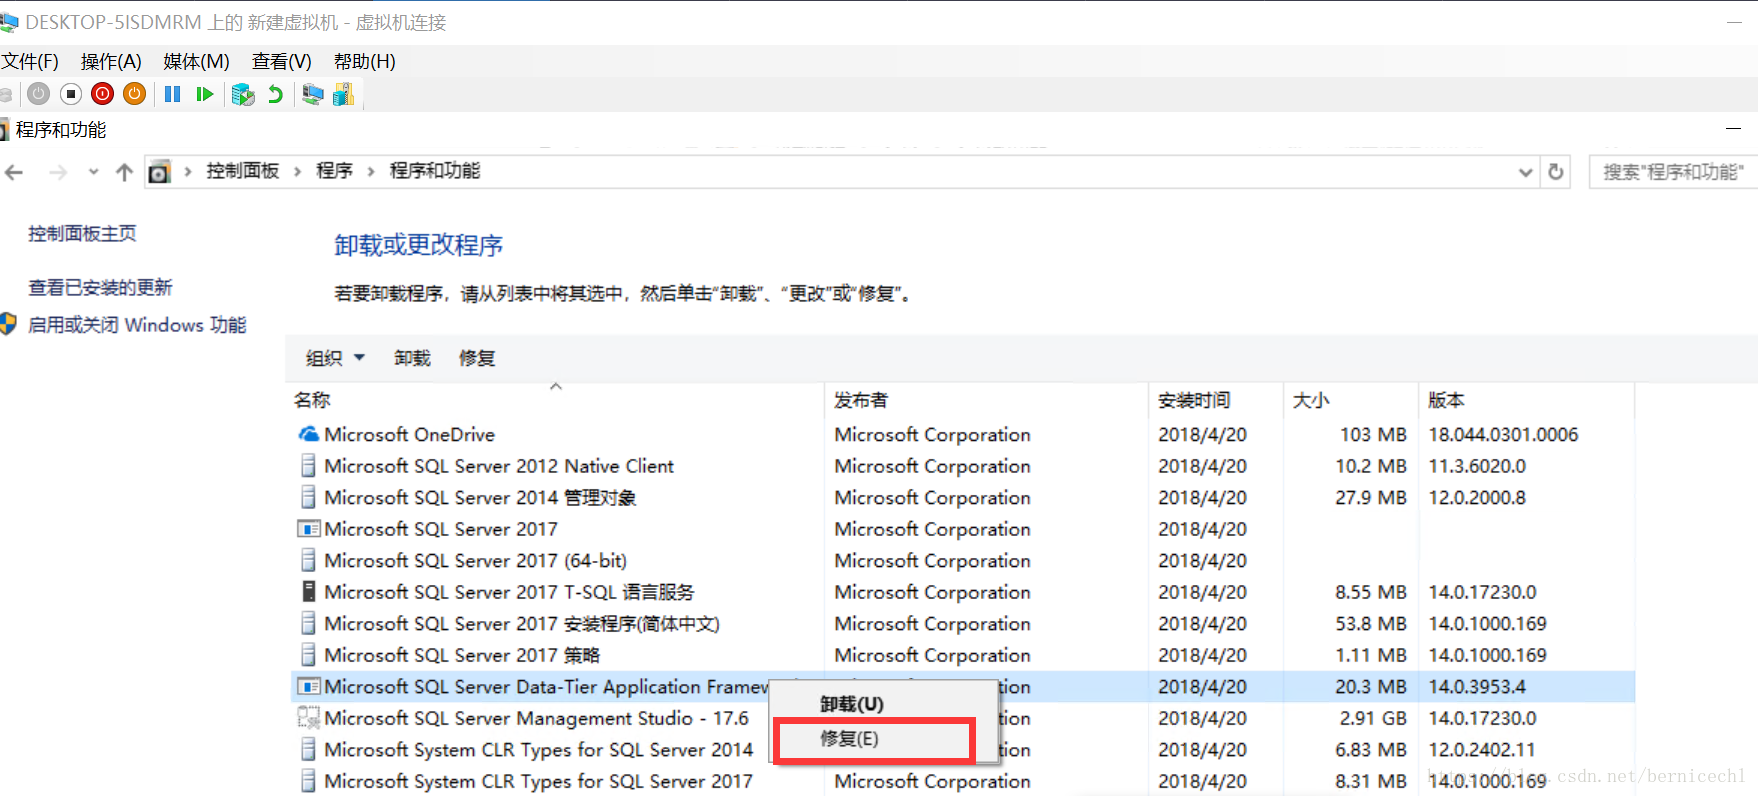Click the orange Save state toolbar icon

coord(134,94)
